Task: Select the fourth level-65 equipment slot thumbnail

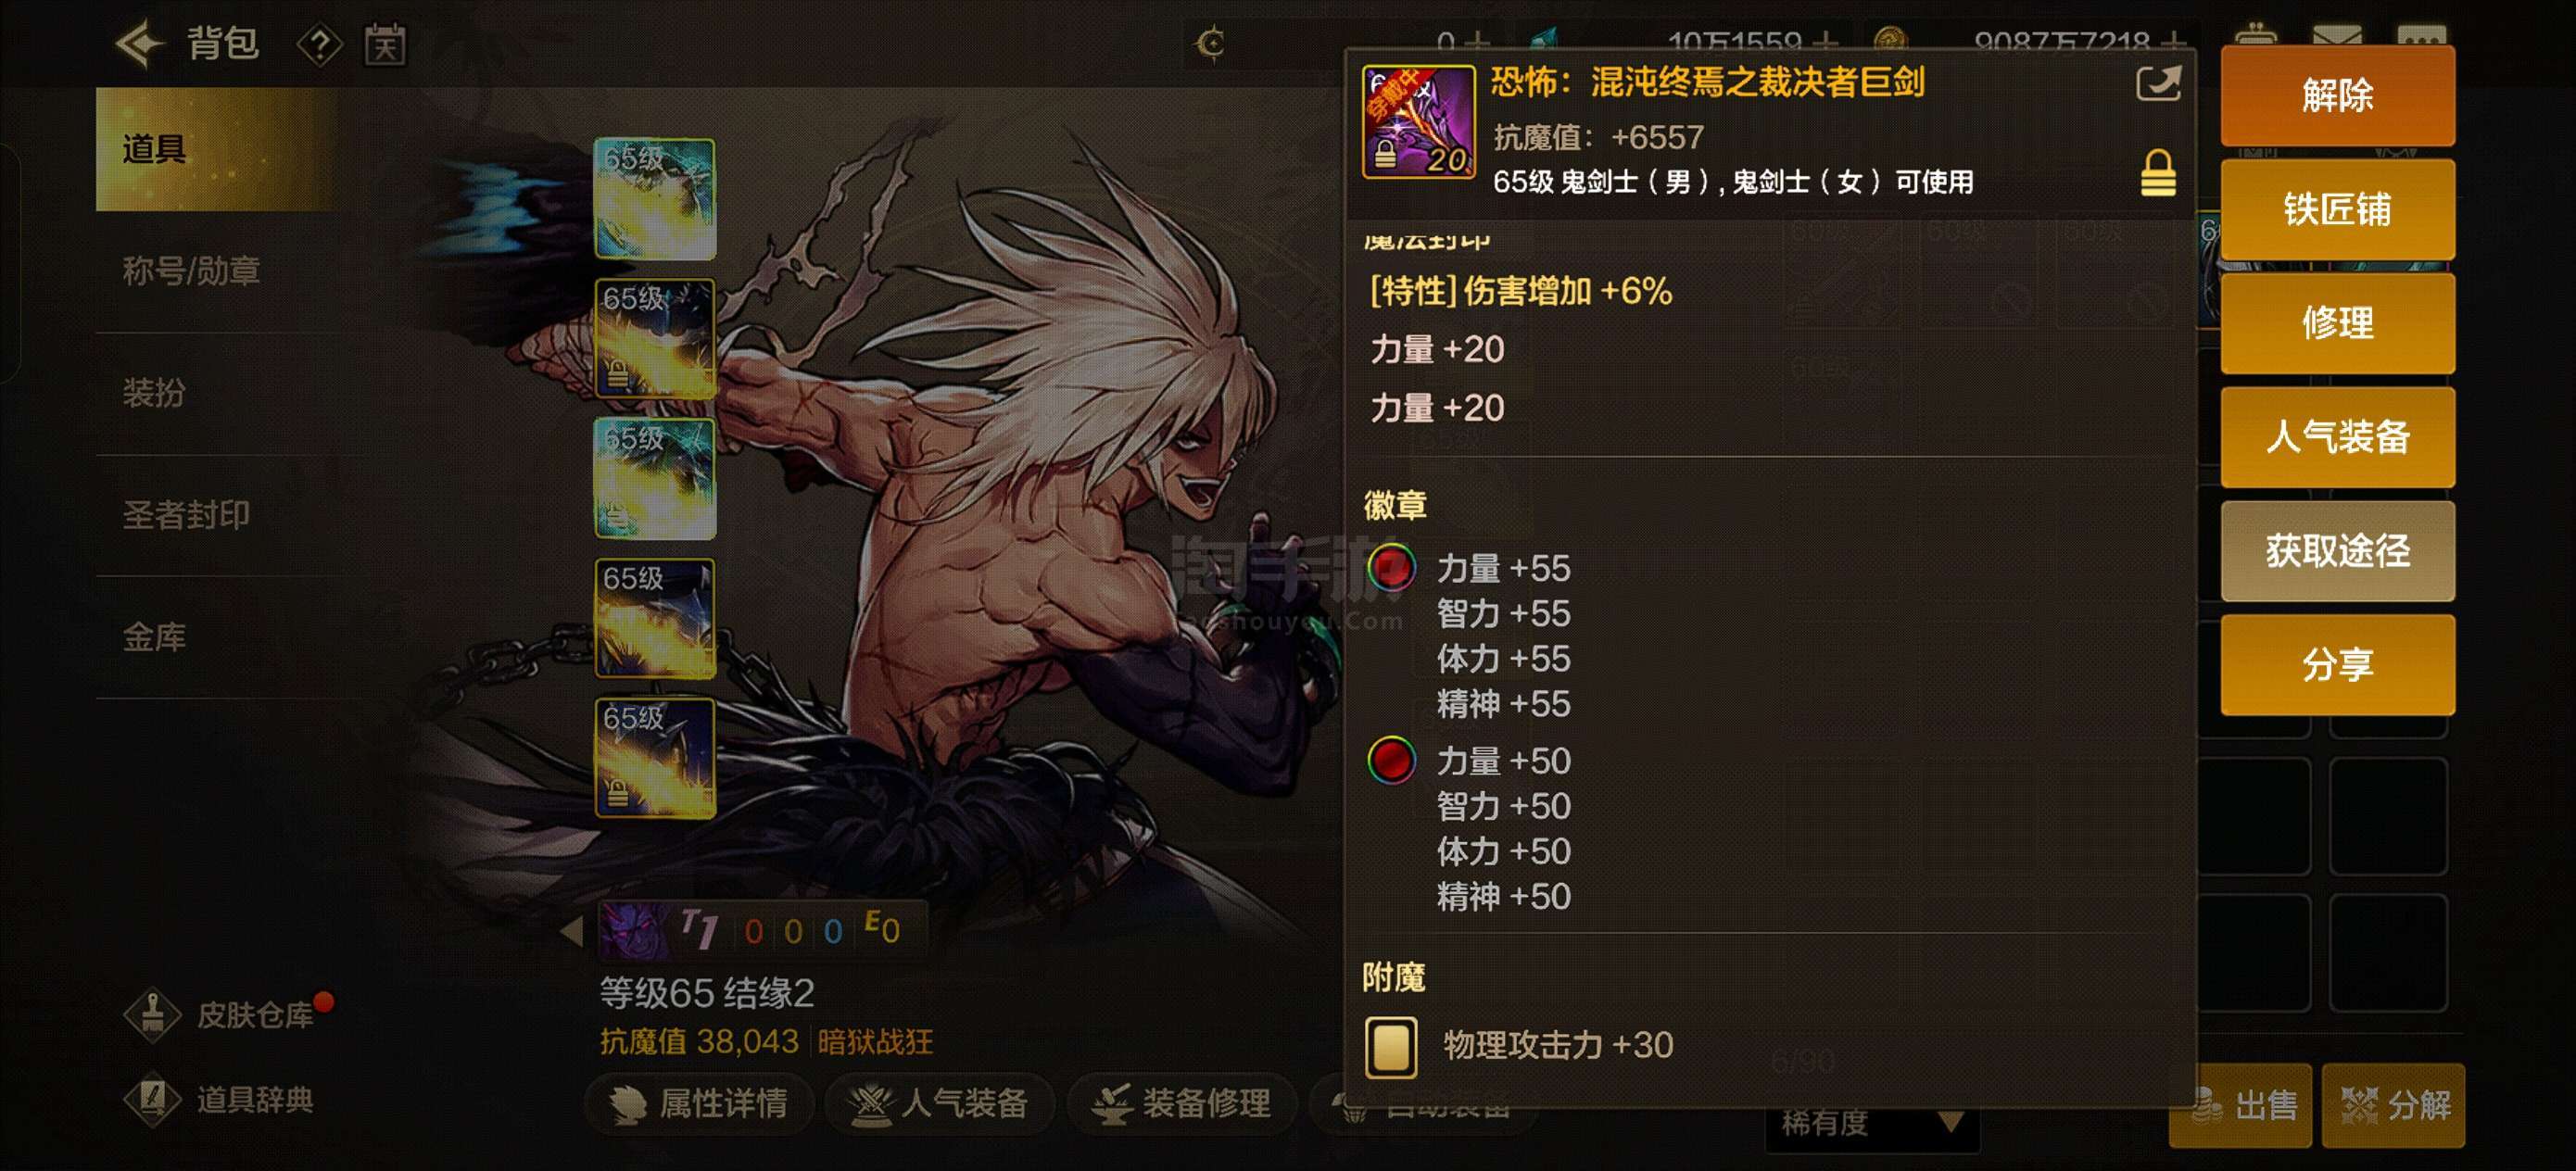Action: click(x=655, y=618)
